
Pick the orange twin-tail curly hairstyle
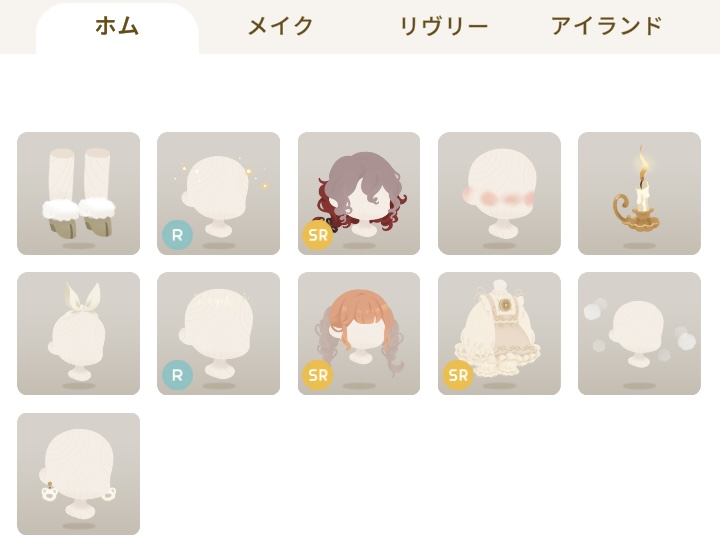pos(359,333)
